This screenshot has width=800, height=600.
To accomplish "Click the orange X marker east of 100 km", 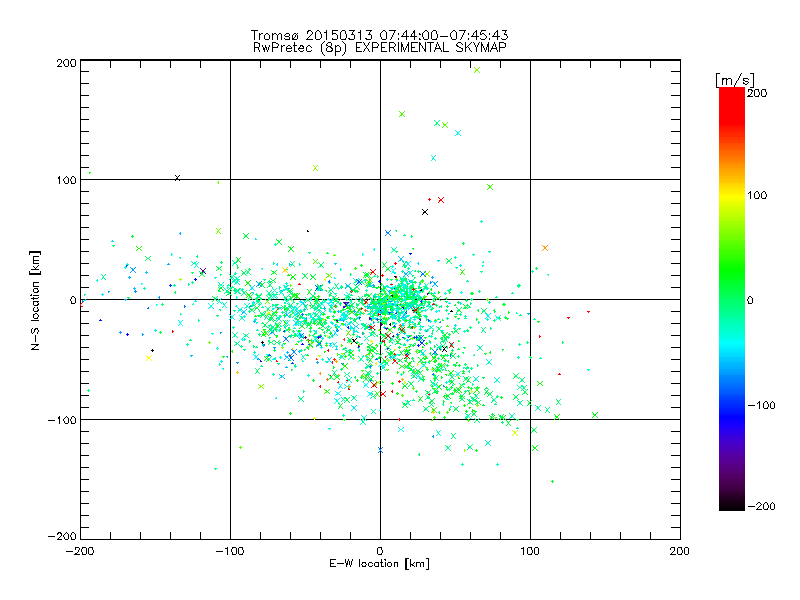I will 545,248.
